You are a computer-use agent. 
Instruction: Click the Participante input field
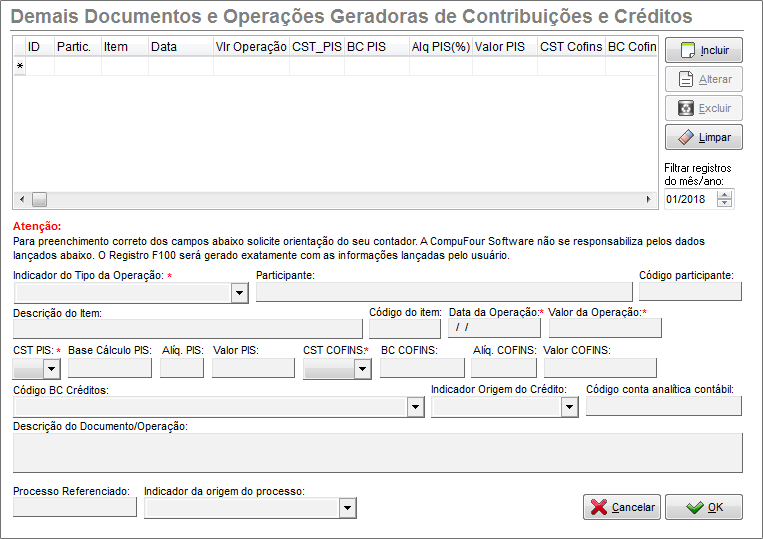pos(444,292)
